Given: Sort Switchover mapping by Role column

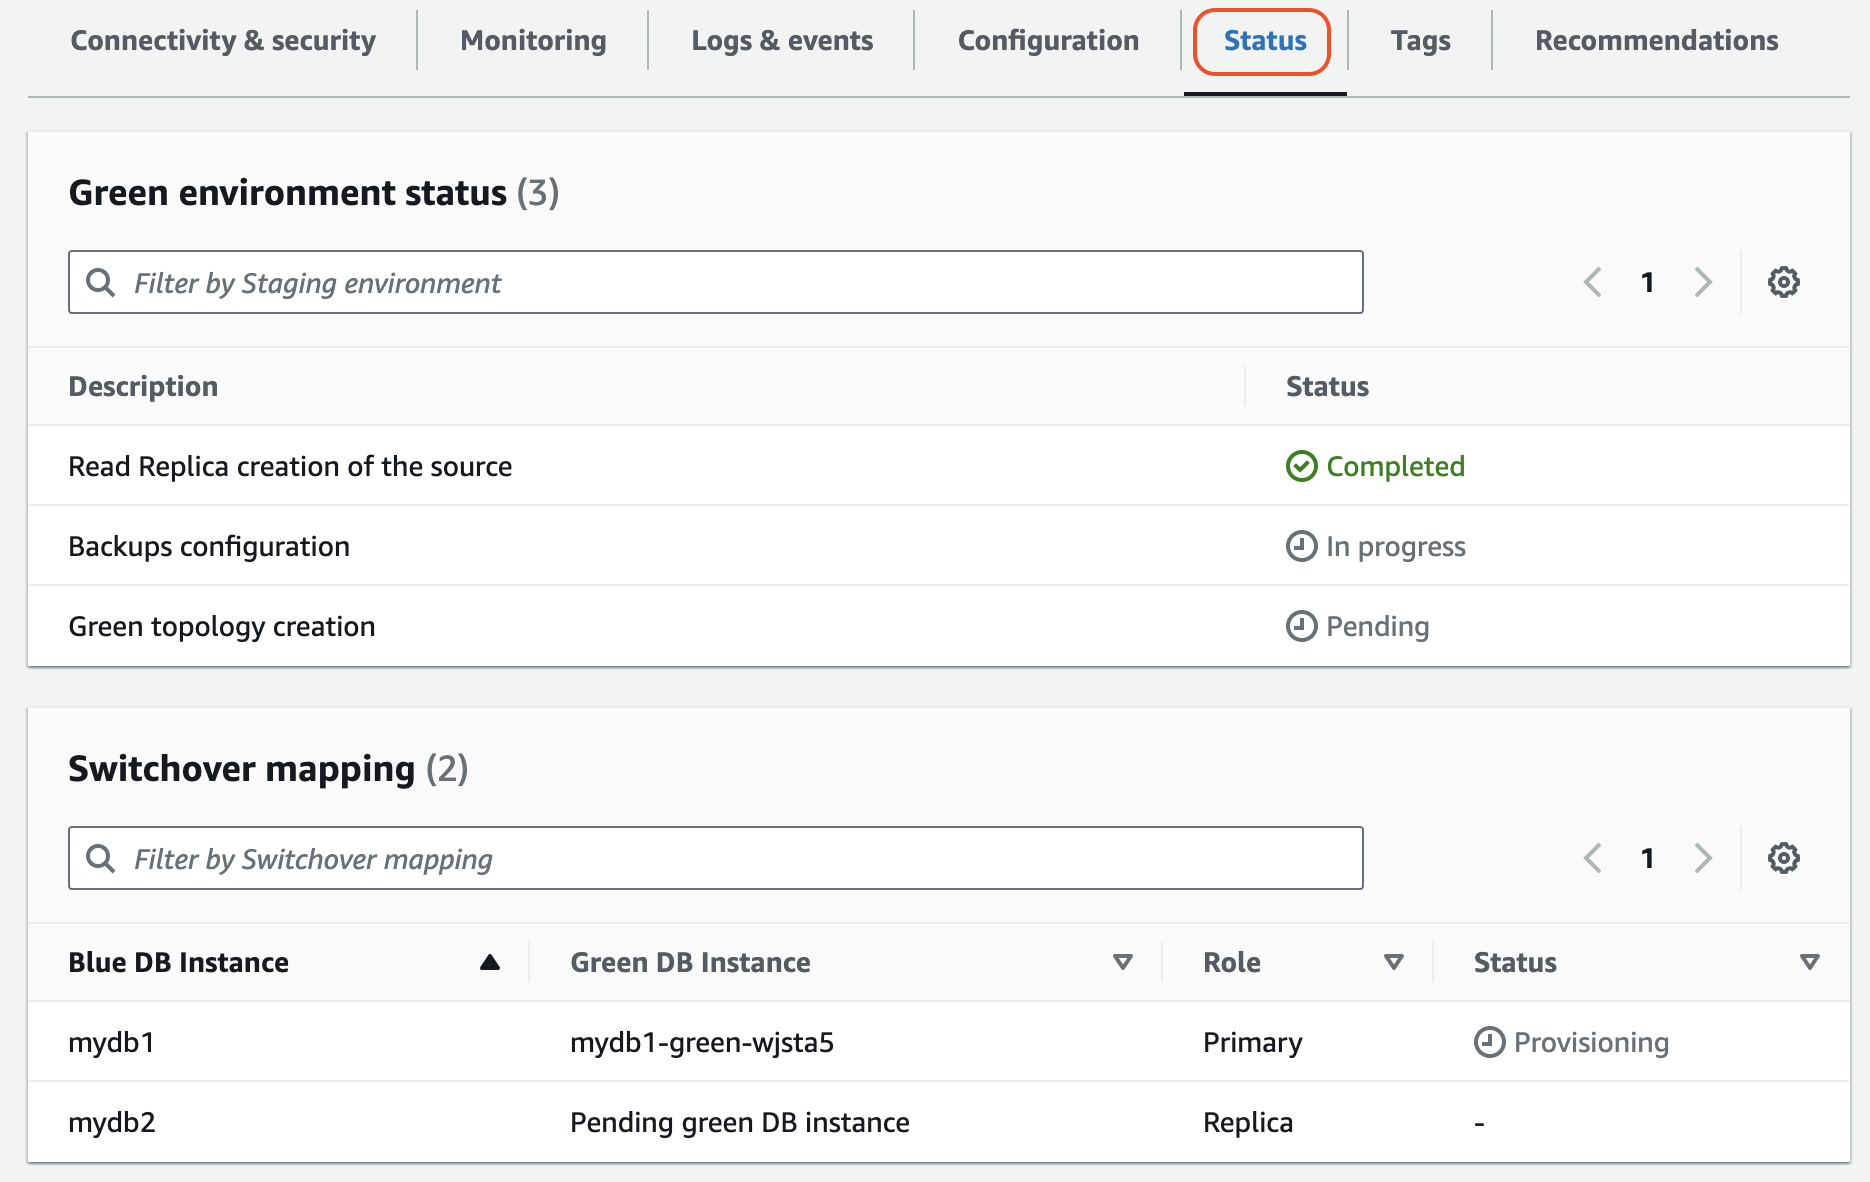Looking at the screenshot, I should click(1393, 962).
